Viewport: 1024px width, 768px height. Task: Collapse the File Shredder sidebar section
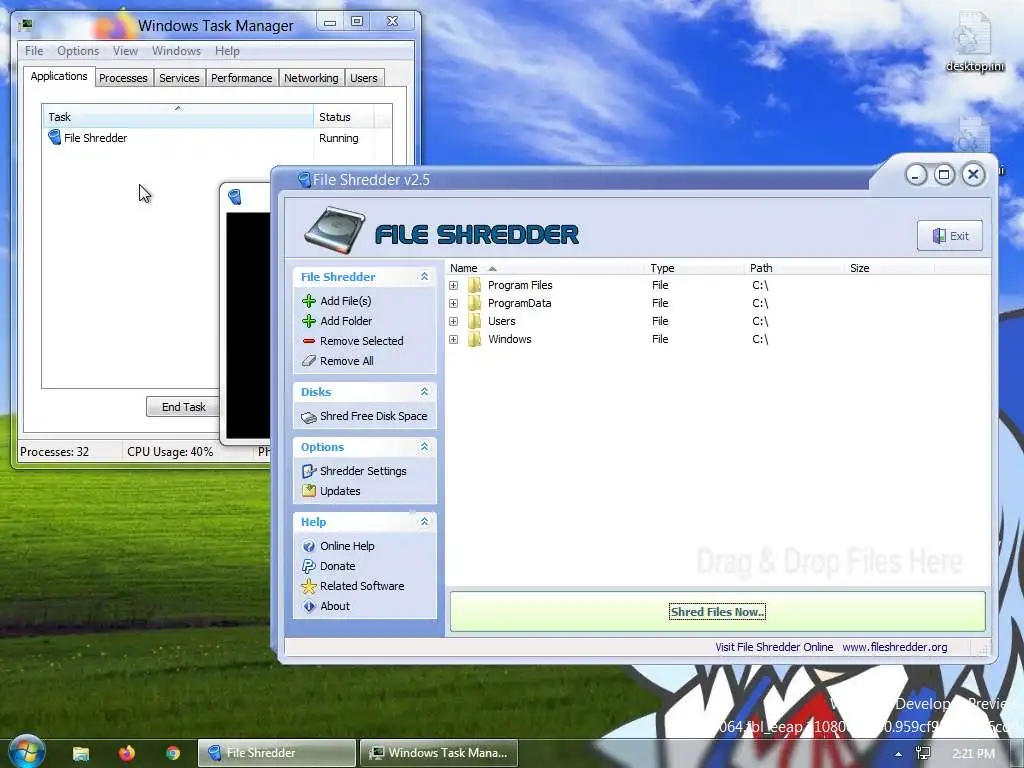tap(424, 277)
